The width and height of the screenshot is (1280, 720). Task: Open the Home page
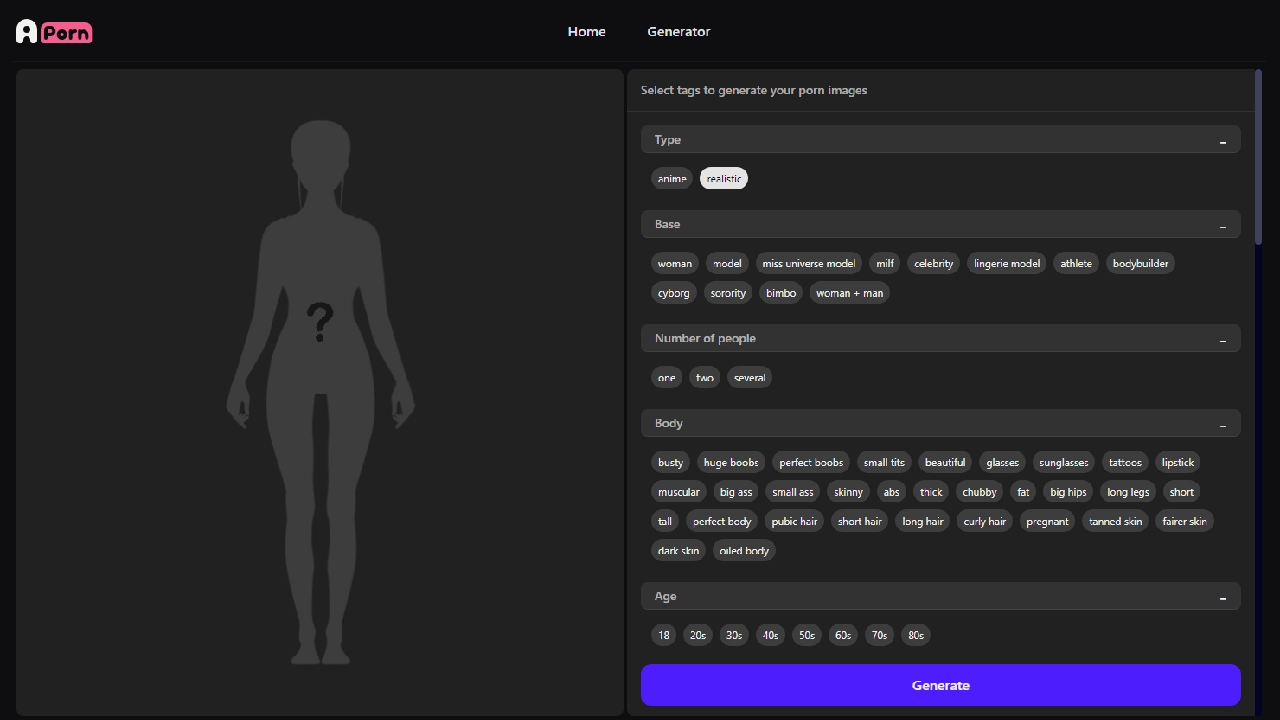pos(586,32)
